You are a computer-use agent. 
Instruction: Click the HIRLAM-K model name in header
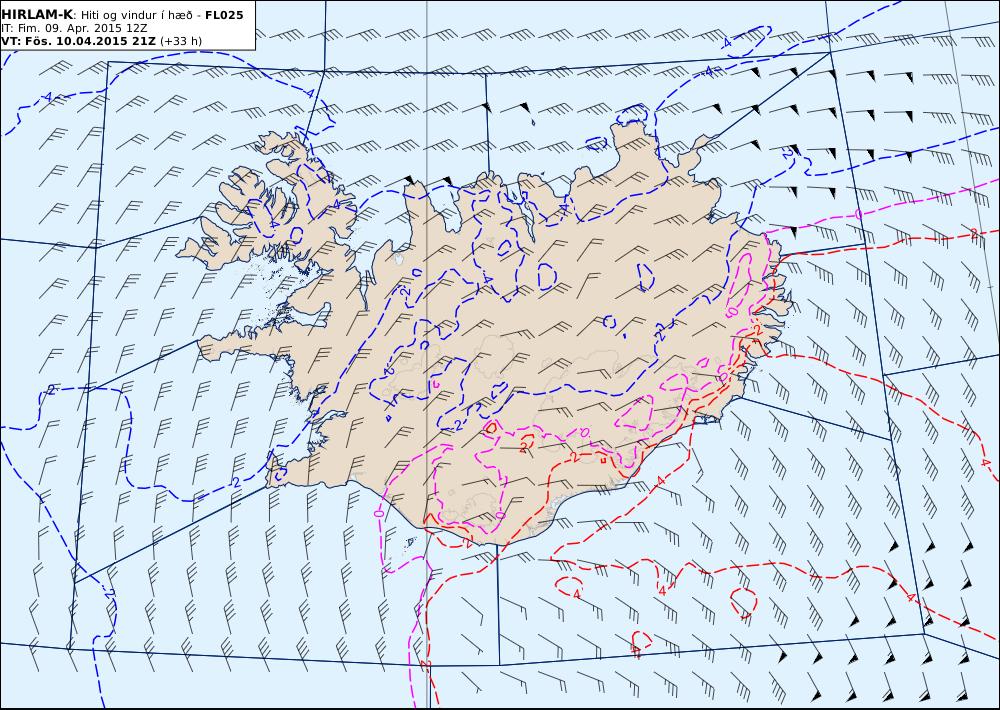coord(36,15)
